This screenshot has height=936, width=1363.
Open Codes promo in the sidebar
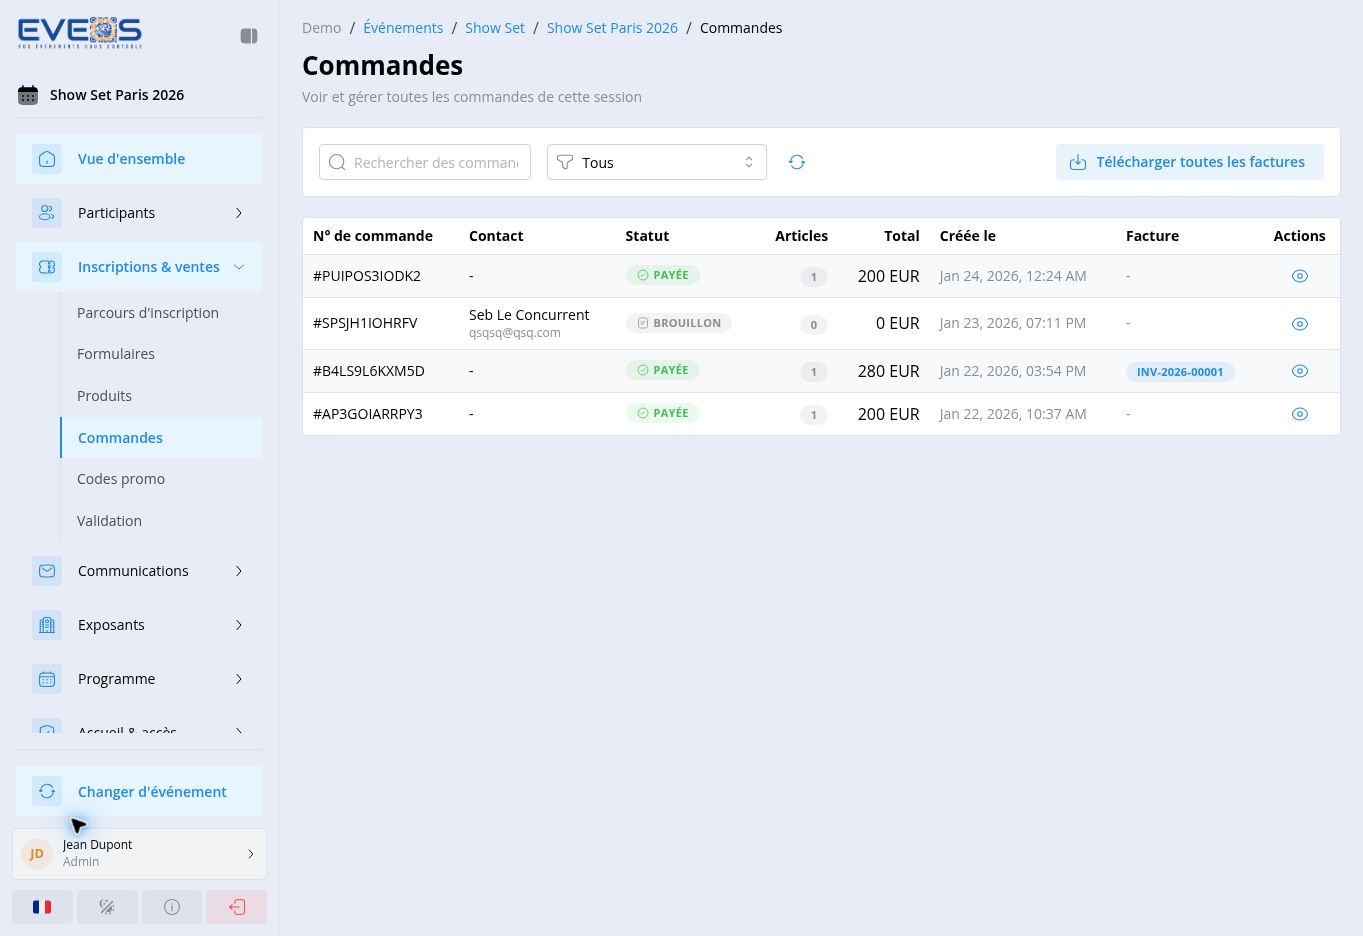click(x=162, y=479)
